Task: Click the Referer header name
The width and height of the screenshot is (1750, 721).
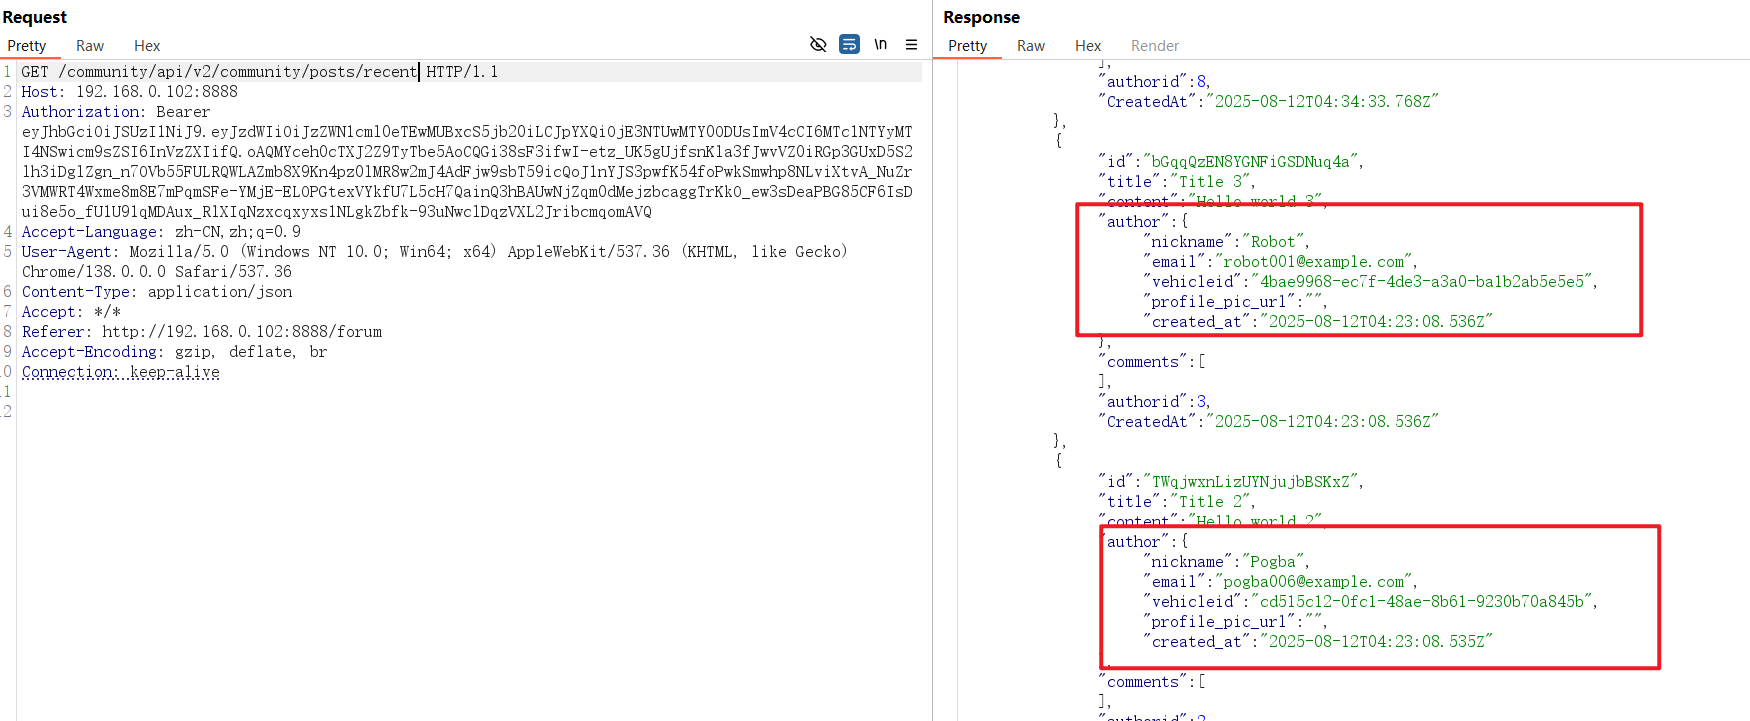Action: (54, 332)
